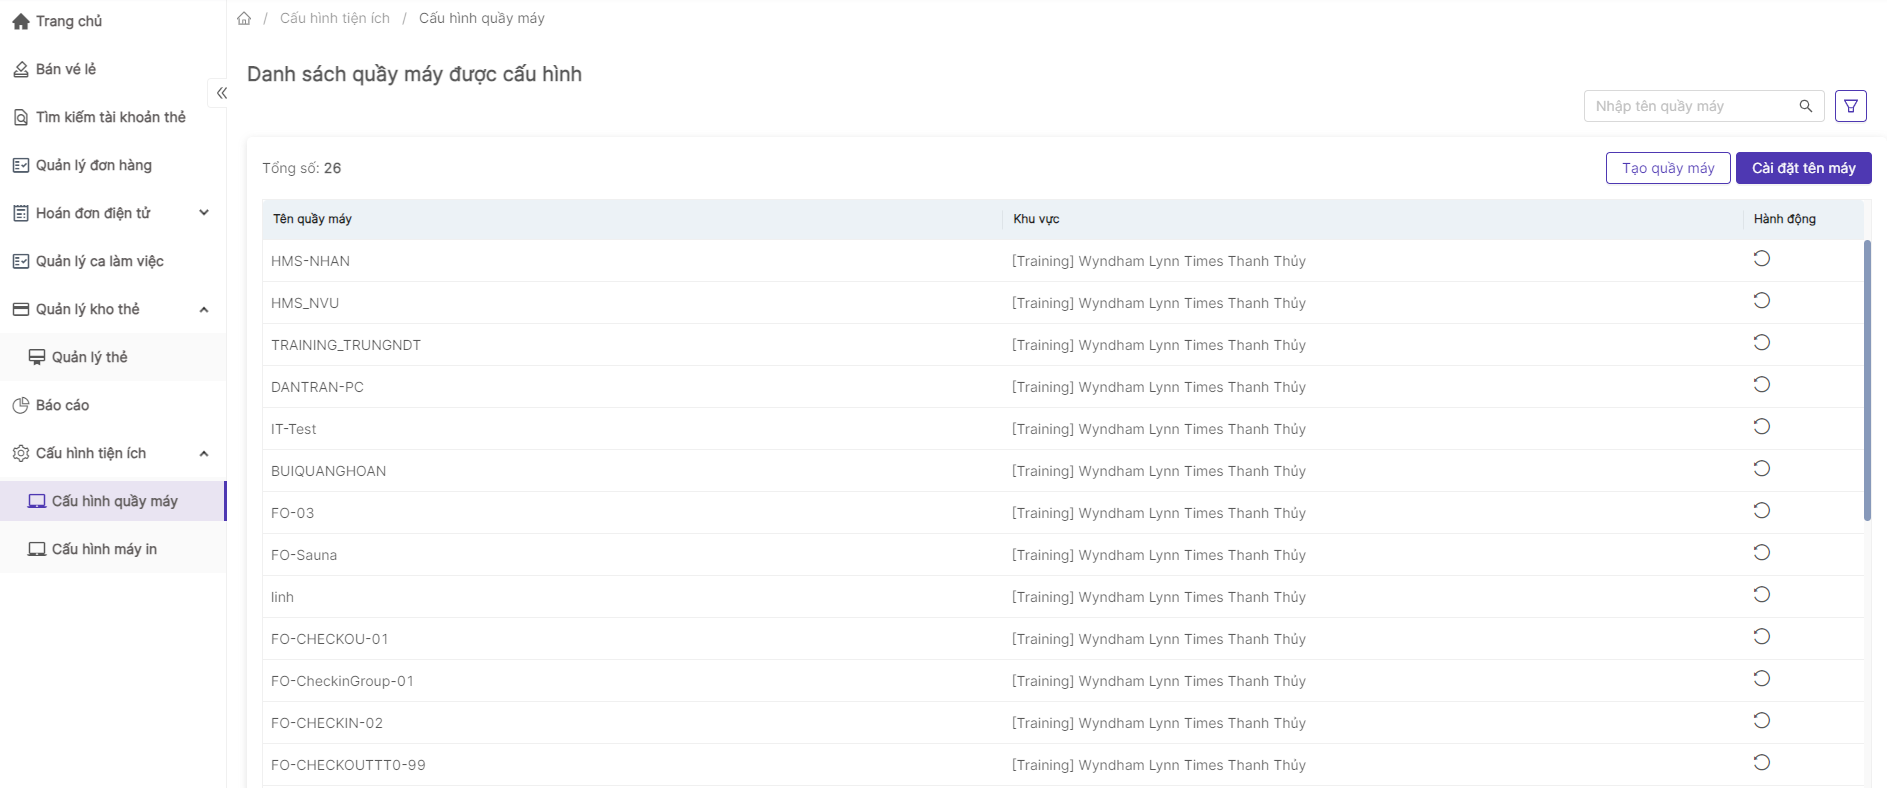Click the refresh icon for HMS_NVU
This screenshot has height=788, width=1887.
click(1762, 301)
